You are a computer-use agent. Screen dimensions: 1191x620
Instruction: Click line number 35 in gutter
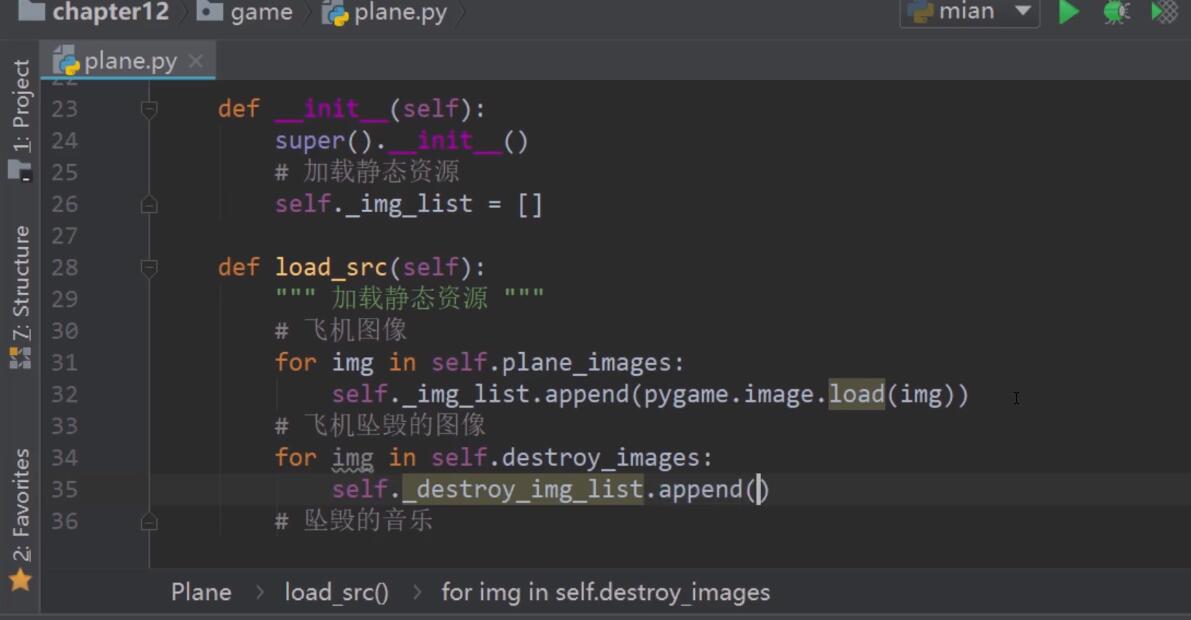[x=65, y=489]
